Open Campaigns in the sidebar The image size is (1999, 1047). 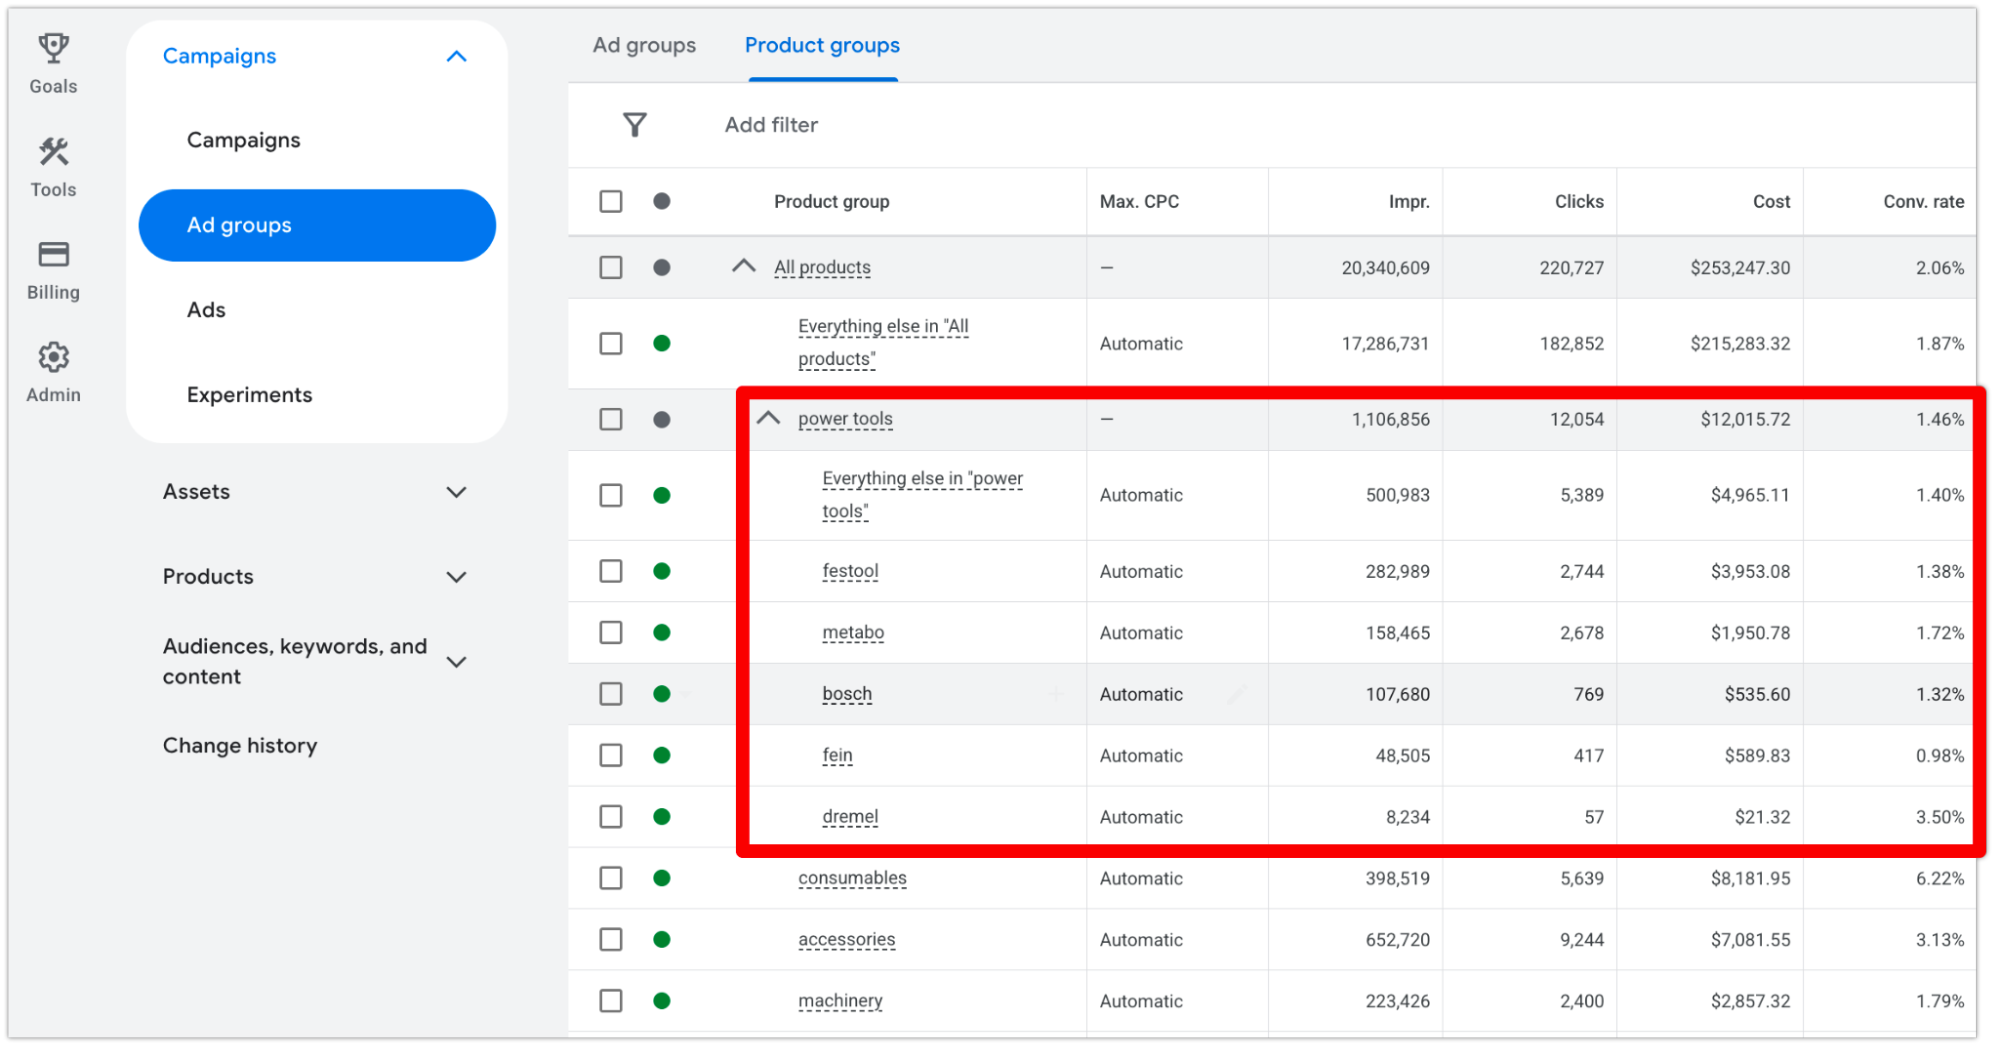point(243,140)
